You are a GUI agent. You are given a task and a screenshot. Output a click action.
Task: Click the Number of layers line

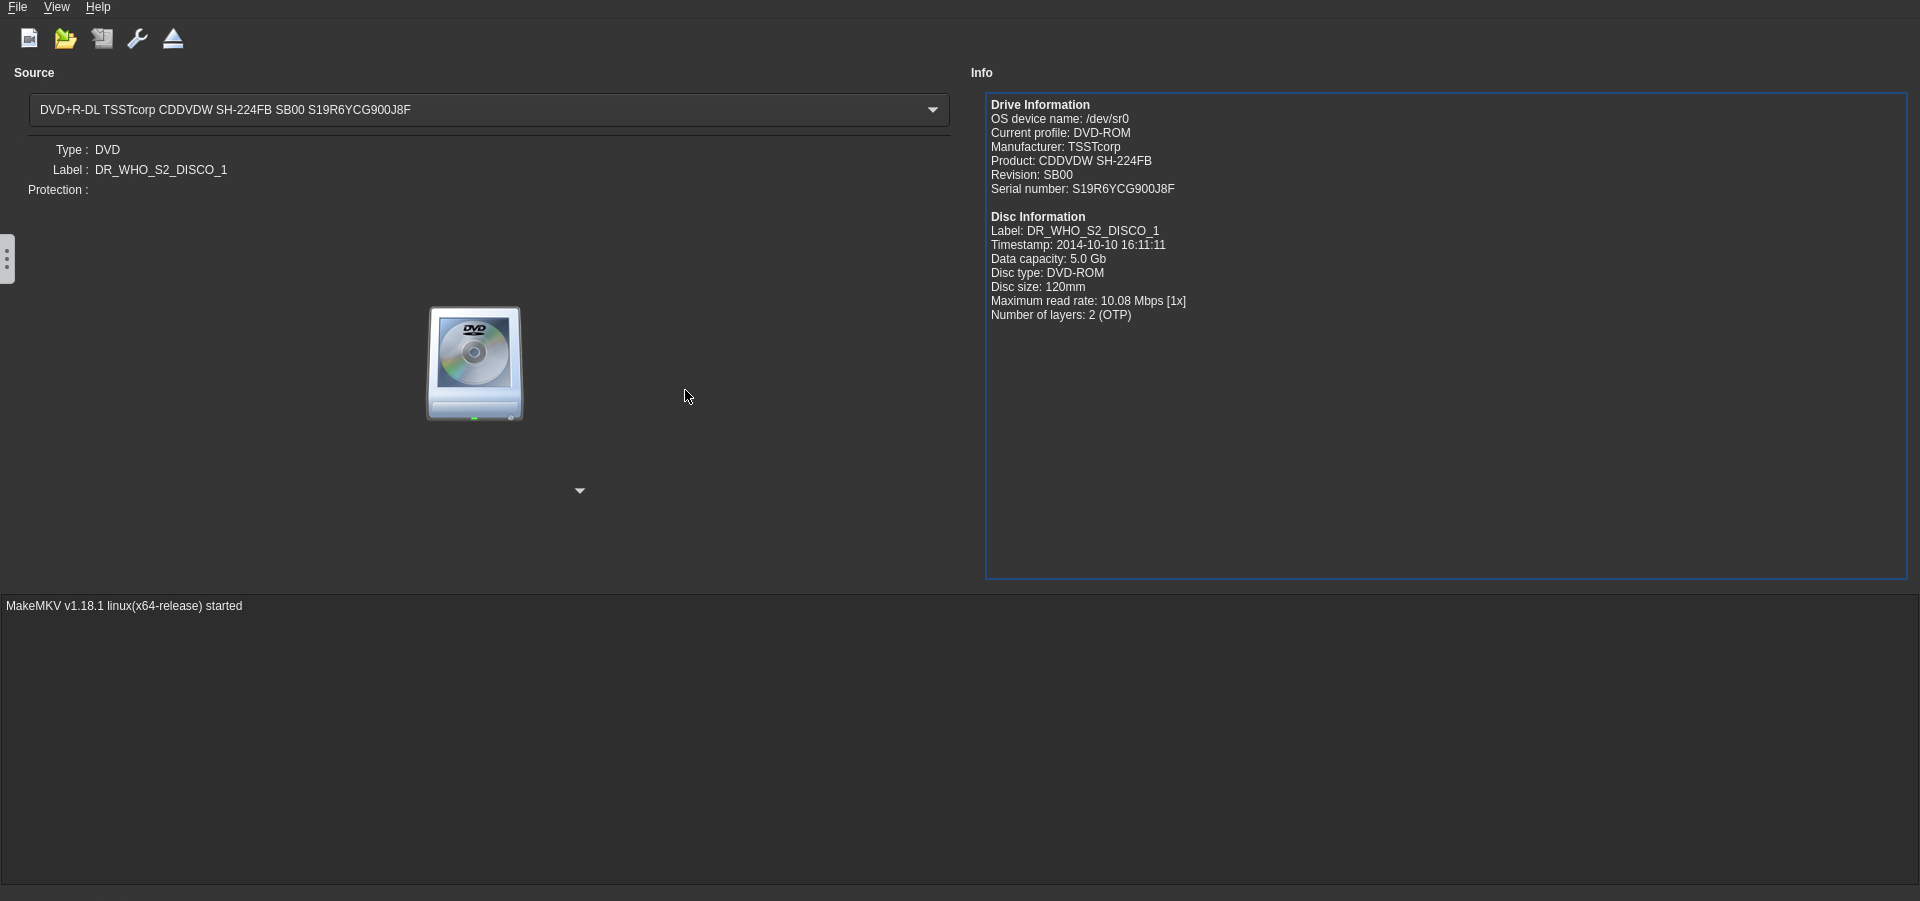tap(1060, 315)
